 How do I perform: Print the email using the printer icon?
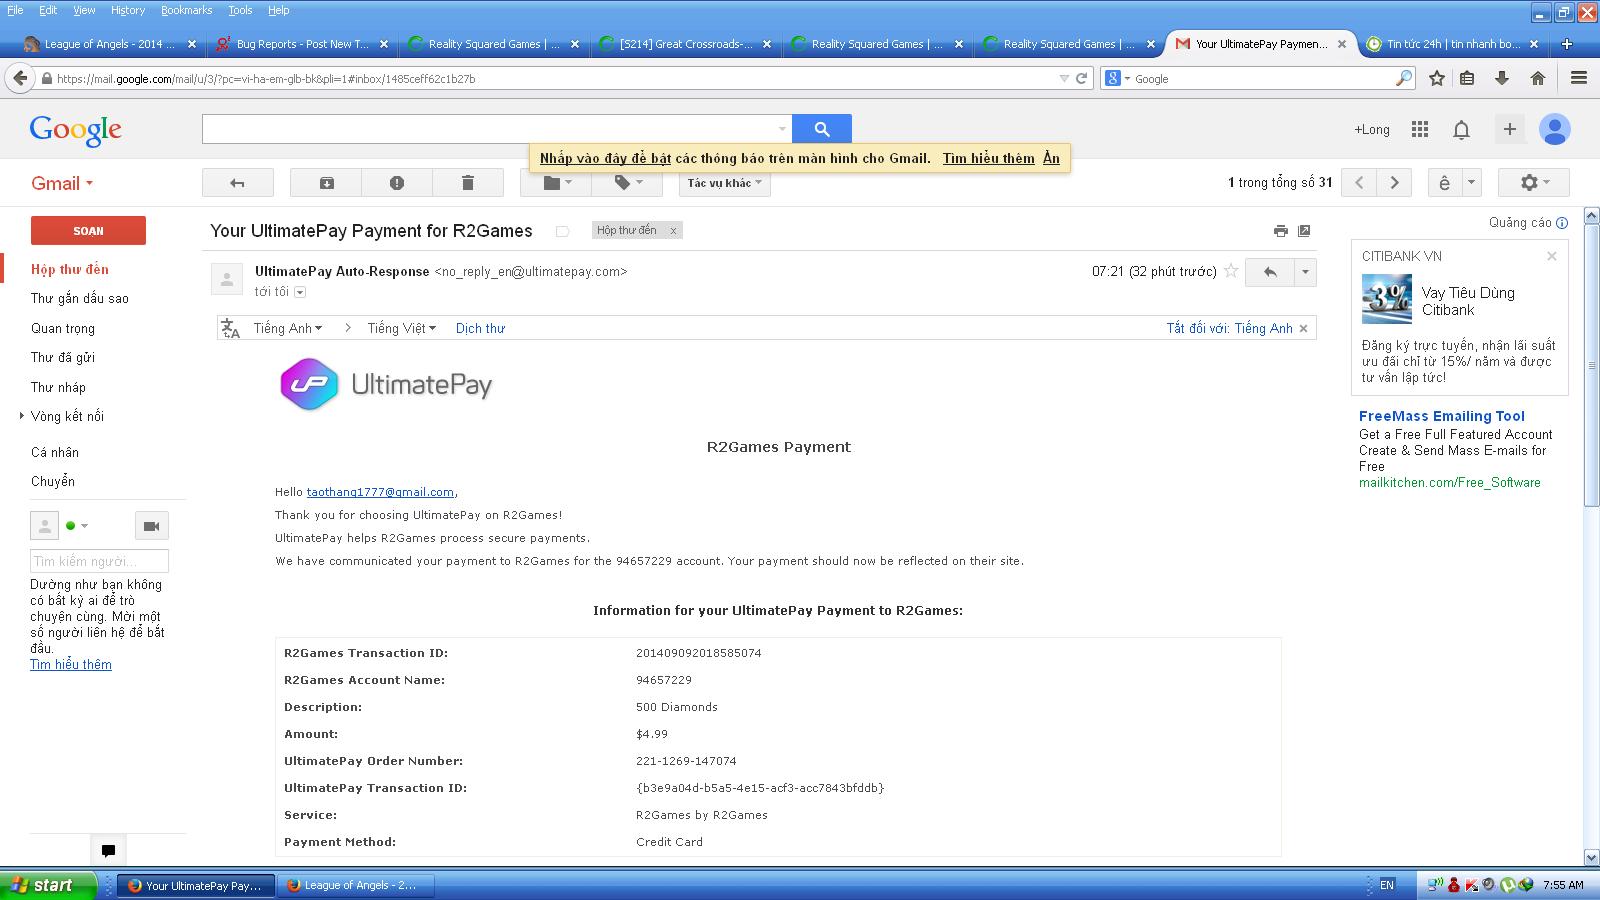pos(1280,231)
